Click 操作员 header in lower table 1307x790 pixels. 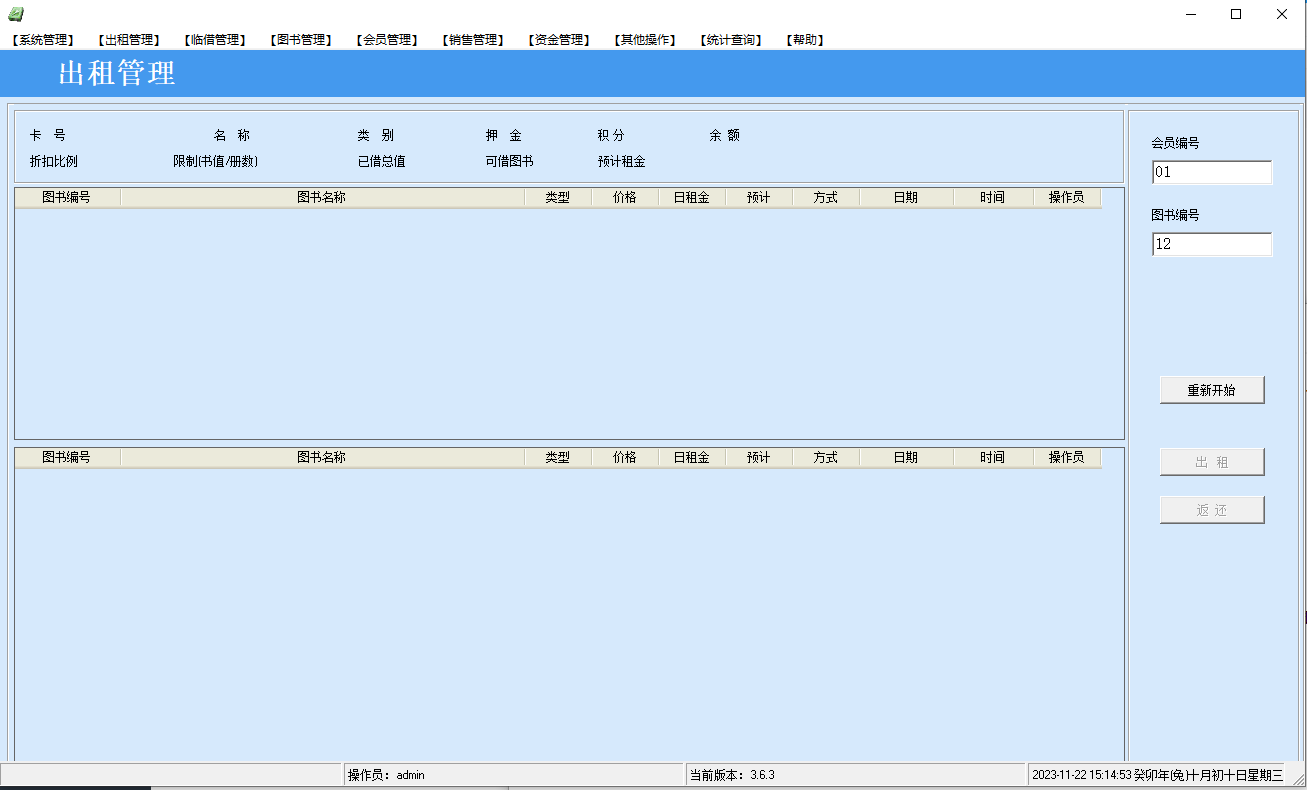pyautogui.click(x=1067, y=457)
